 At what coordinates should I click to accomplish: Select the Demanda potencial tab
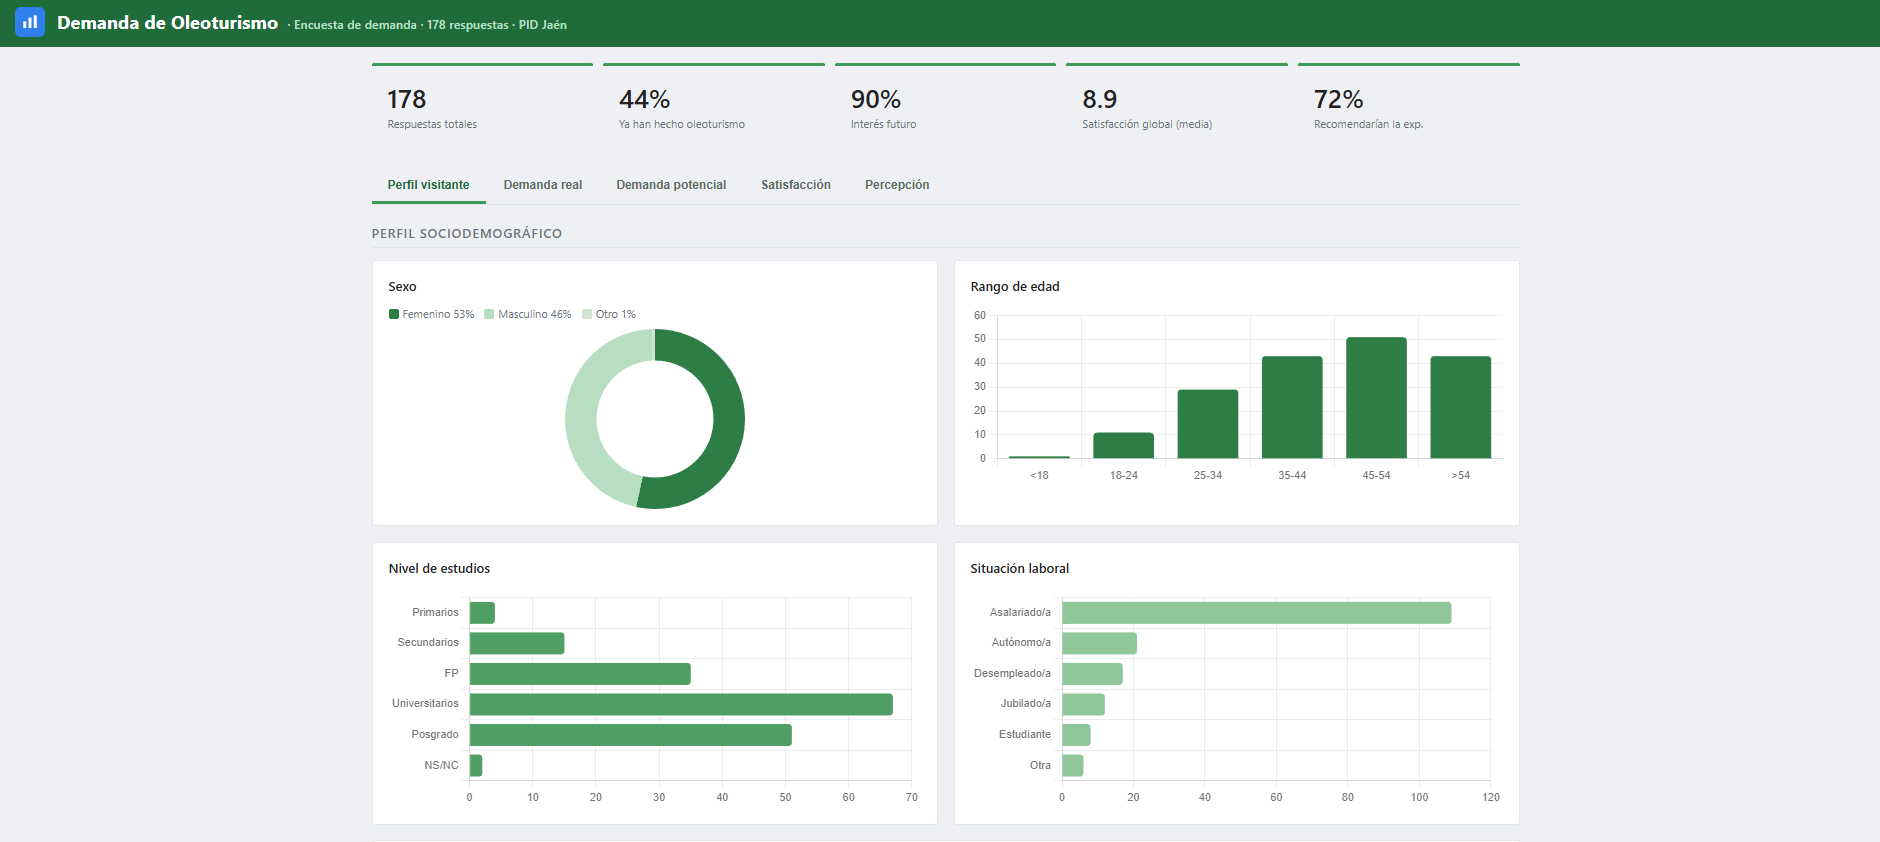click(x=671, y=185)
